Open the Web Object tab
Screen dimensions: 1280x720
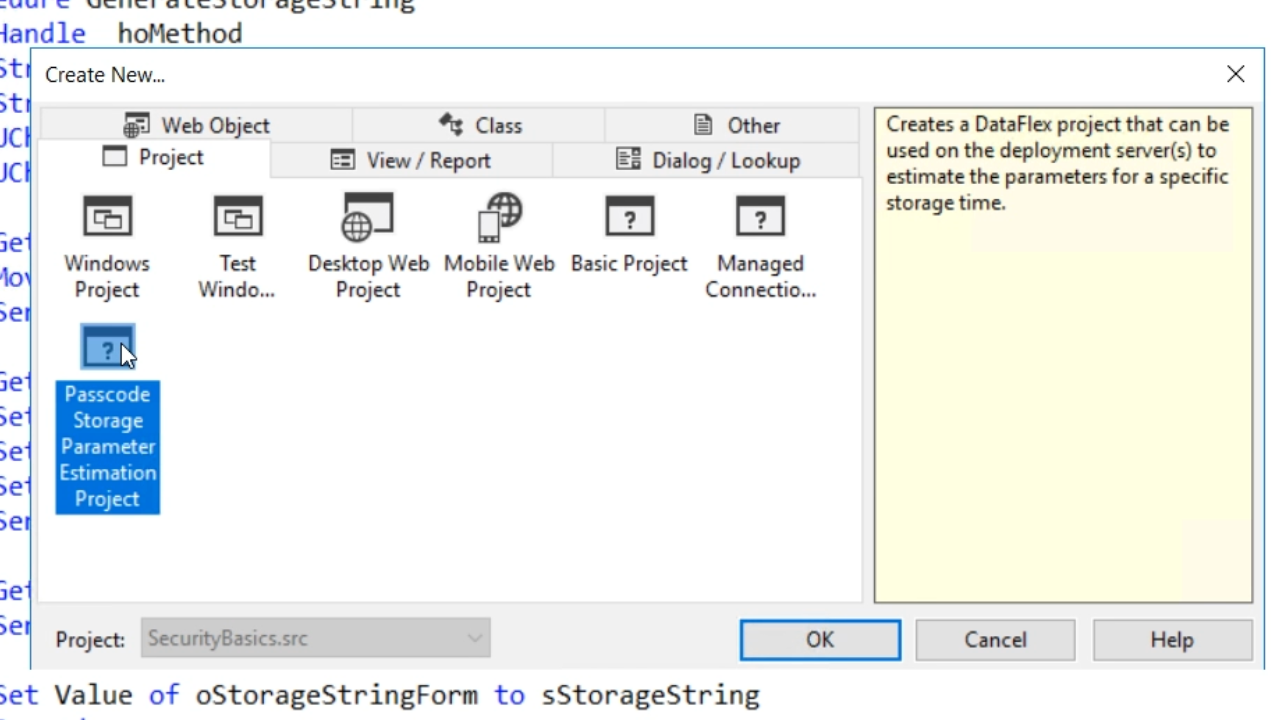[197, 125]
